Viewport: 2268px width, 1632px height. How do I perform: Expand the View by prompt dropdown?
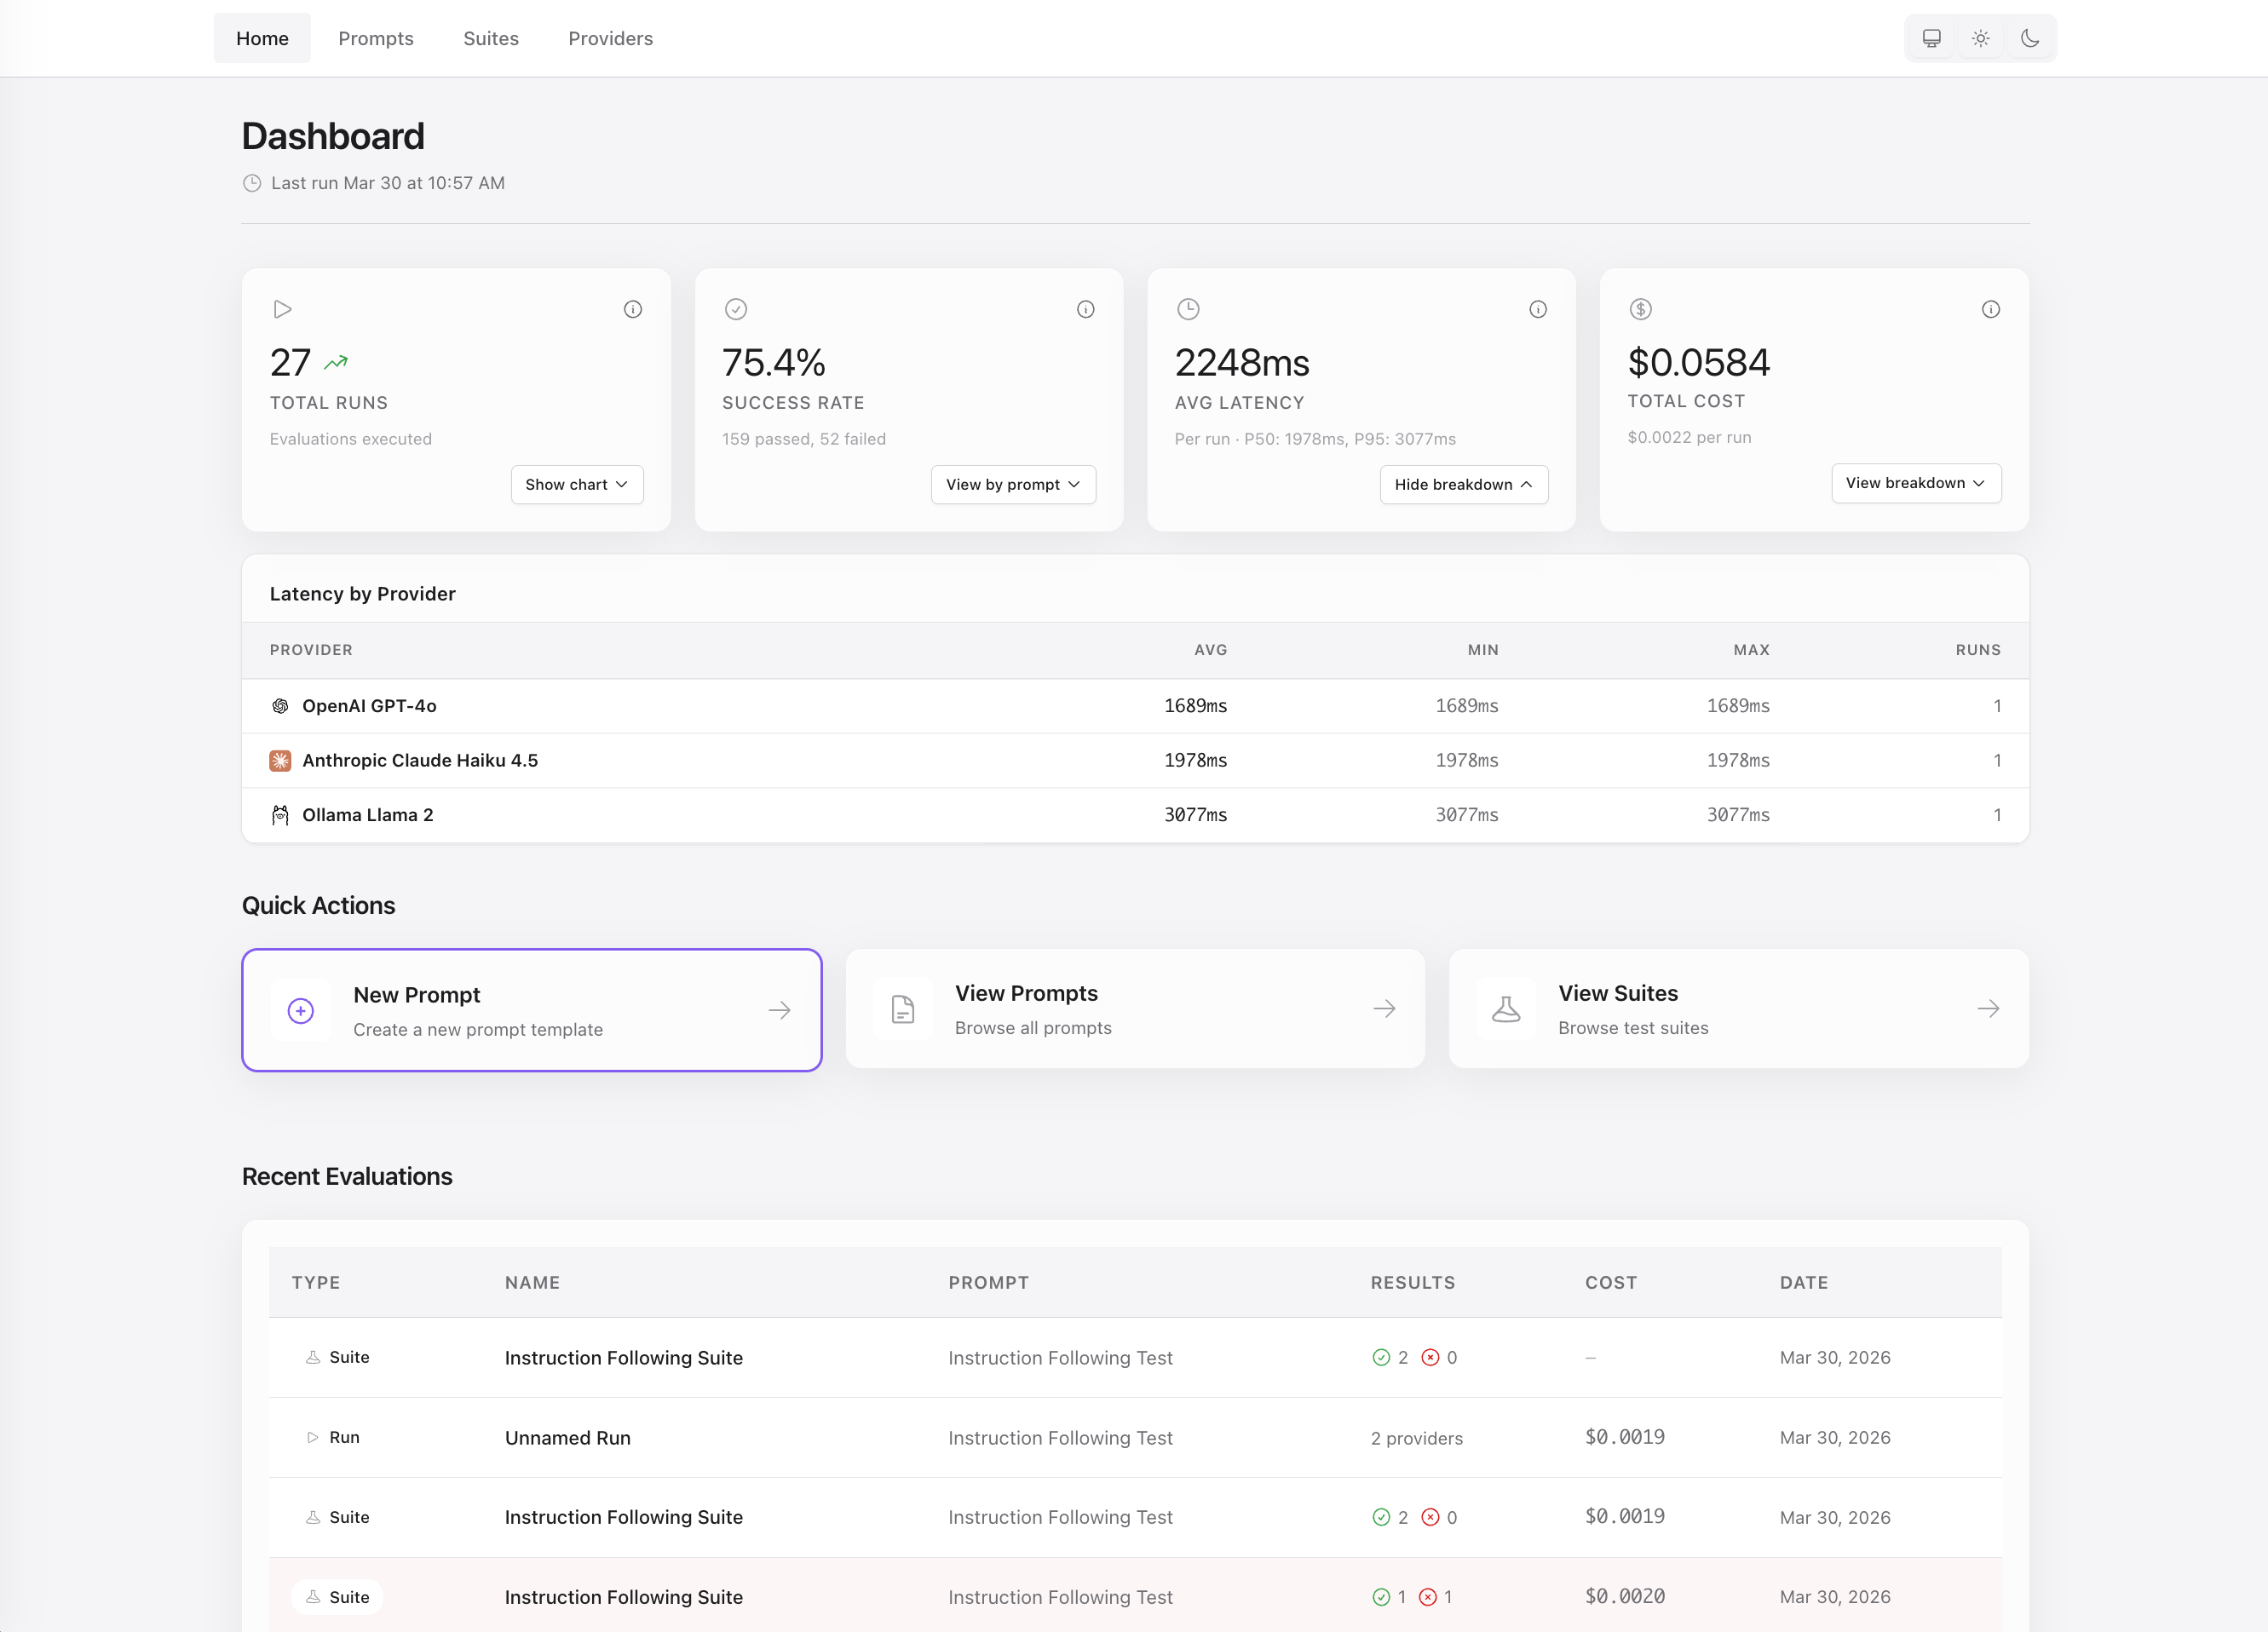tap(1013, 484)
